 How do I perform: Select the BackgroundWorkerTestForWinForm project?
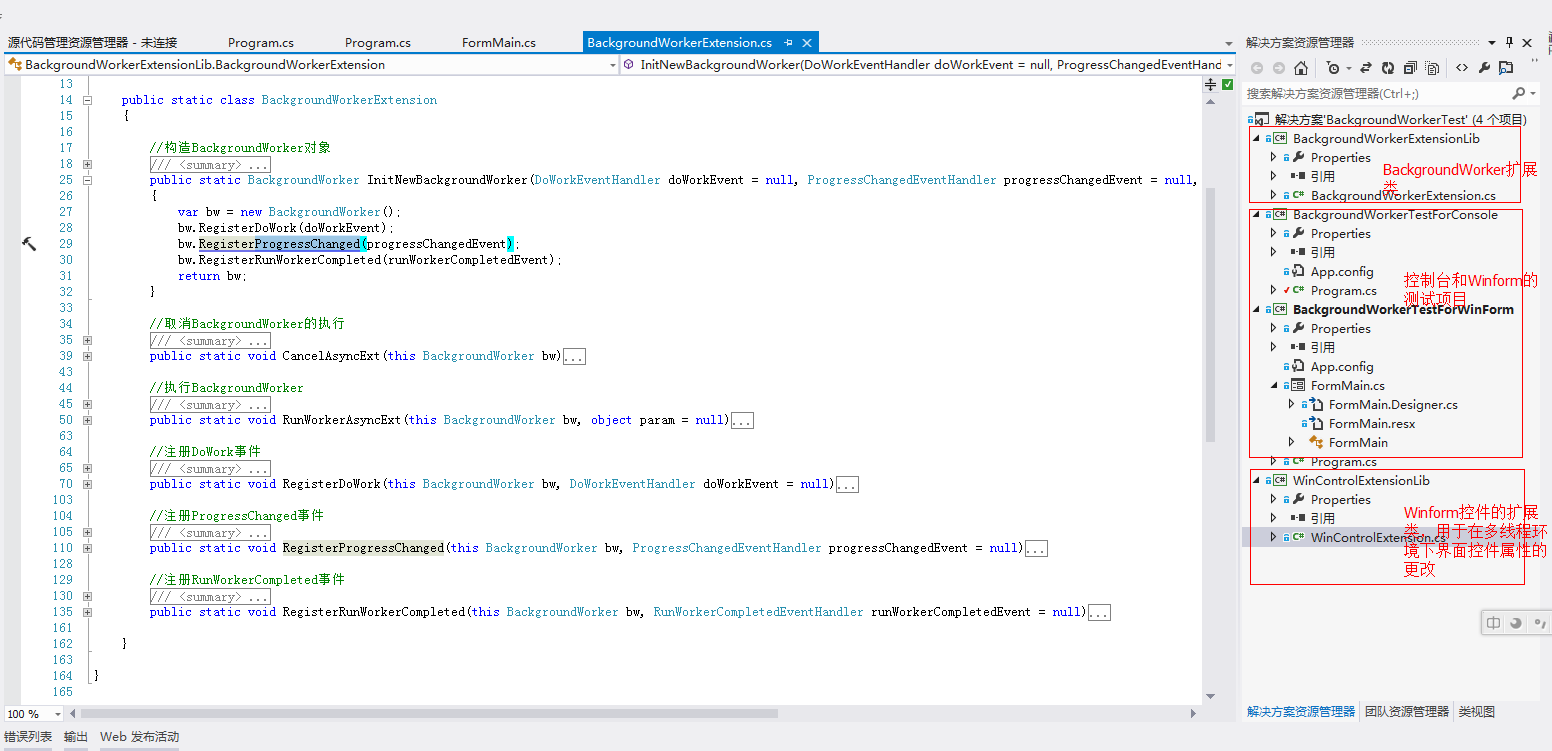pyautogui.click(x=1403, y=309)
